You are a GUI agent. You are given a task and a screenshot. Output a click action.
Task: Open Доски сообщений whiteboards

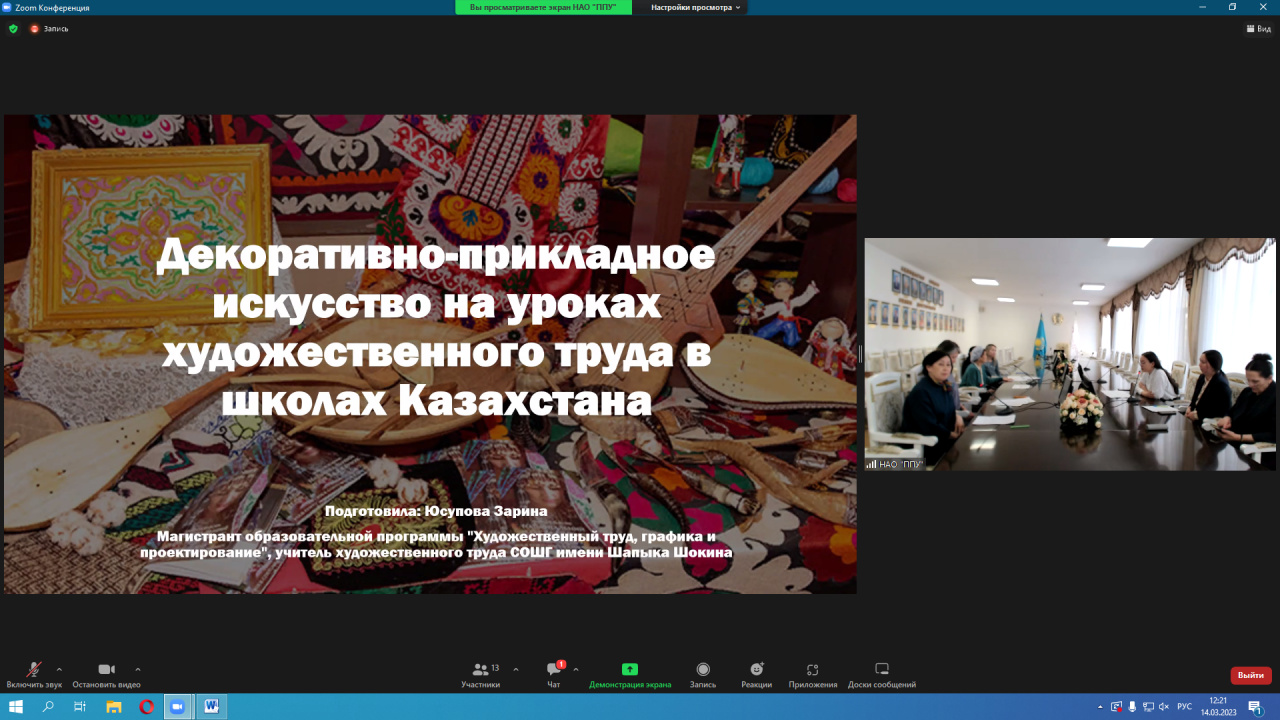click(x=882, y=671)
